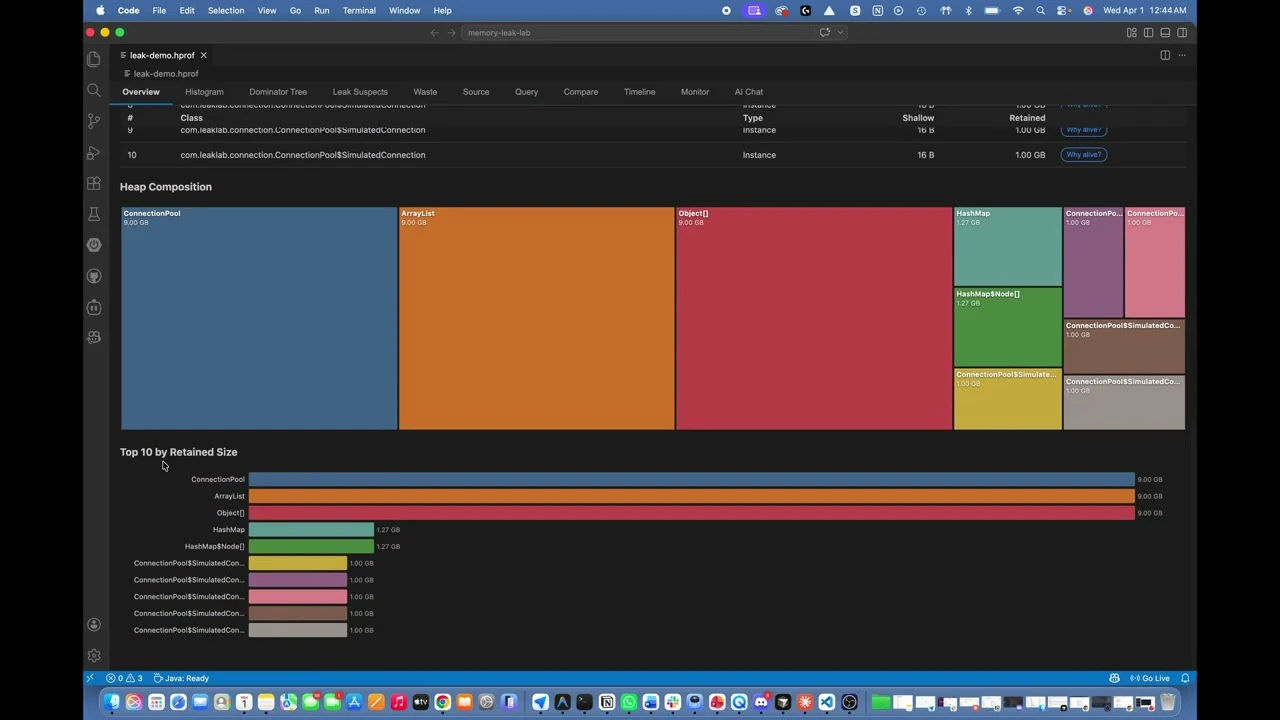1280x720 pixels.
Task: Open the Run and Debug view
Action: point(94,153)
